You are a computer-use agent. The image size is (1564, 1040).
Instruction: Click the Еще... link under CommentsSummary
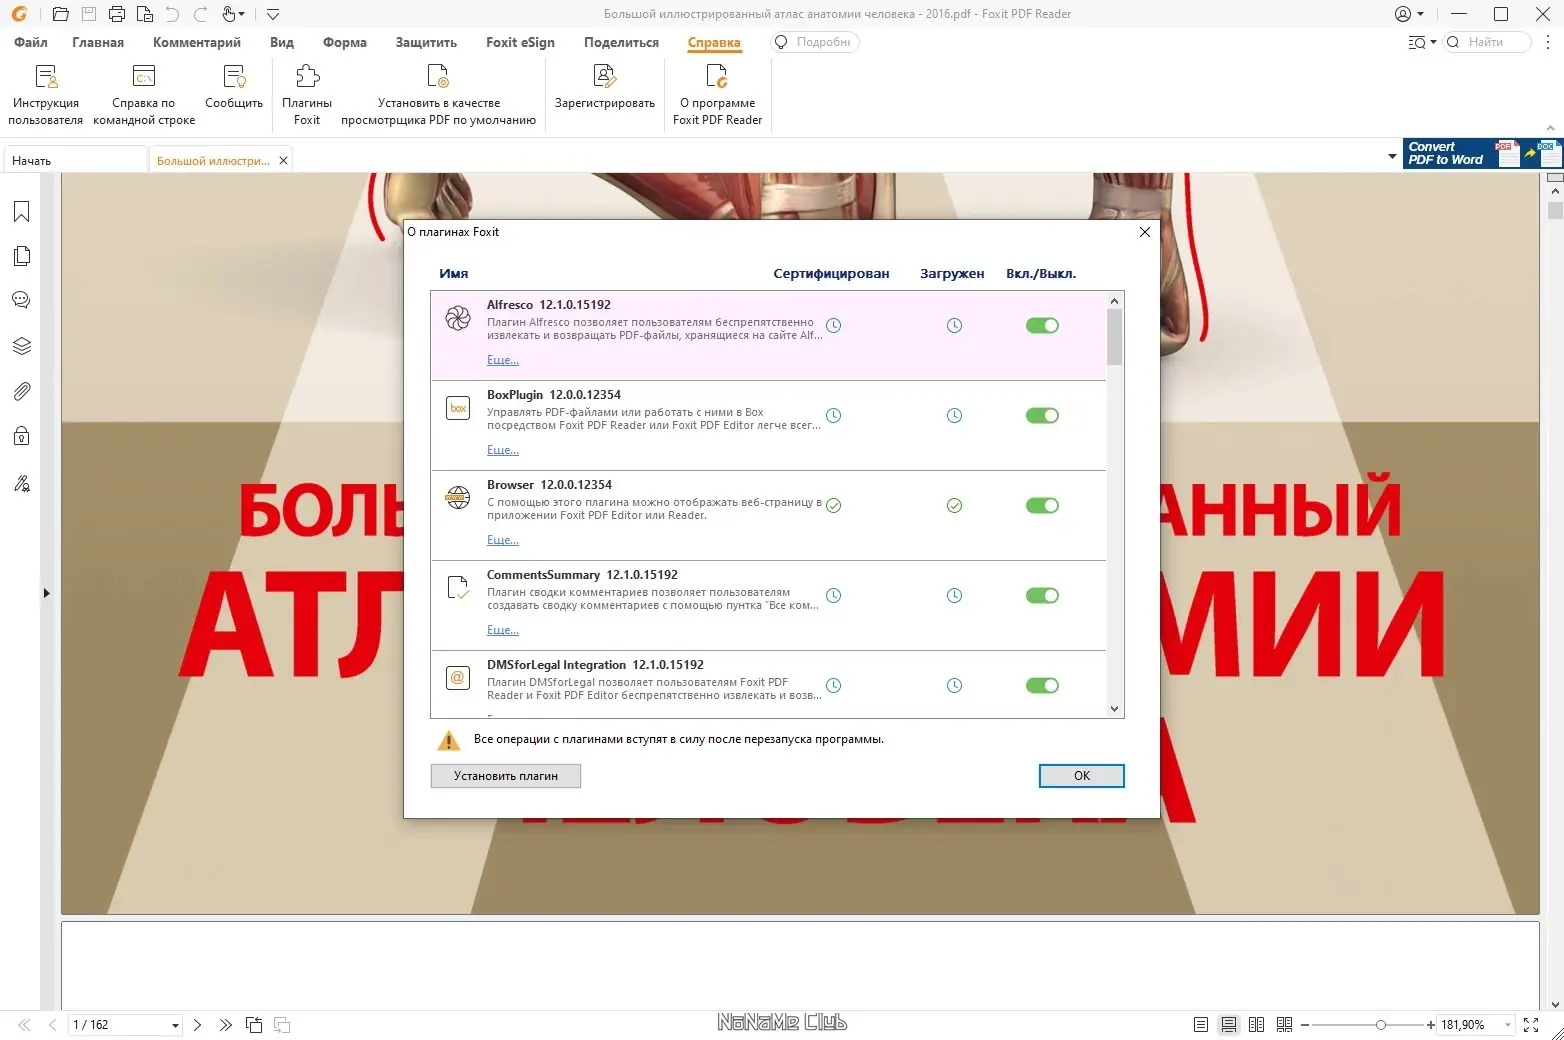(x=503, y=630)
